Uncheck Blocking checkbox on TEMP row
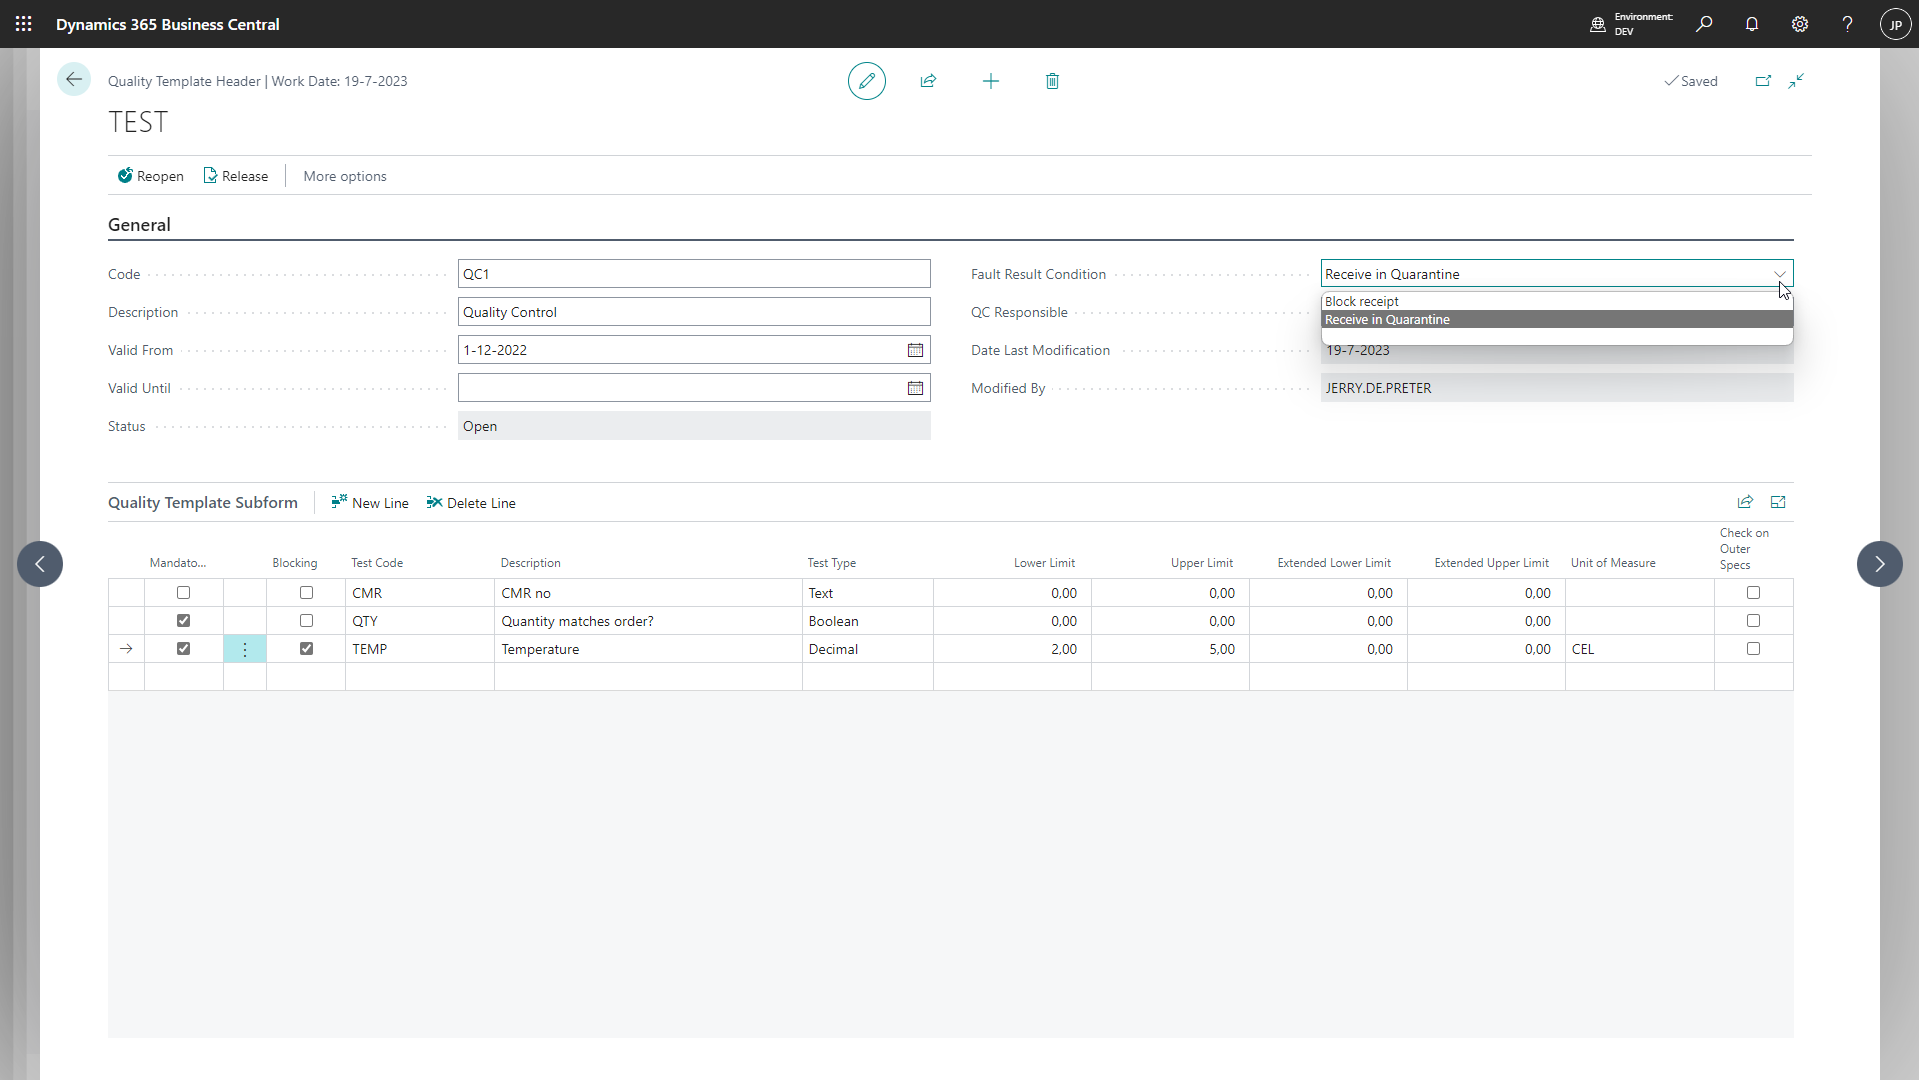This screenshot has width=1919, height=1080. (306, 649)
